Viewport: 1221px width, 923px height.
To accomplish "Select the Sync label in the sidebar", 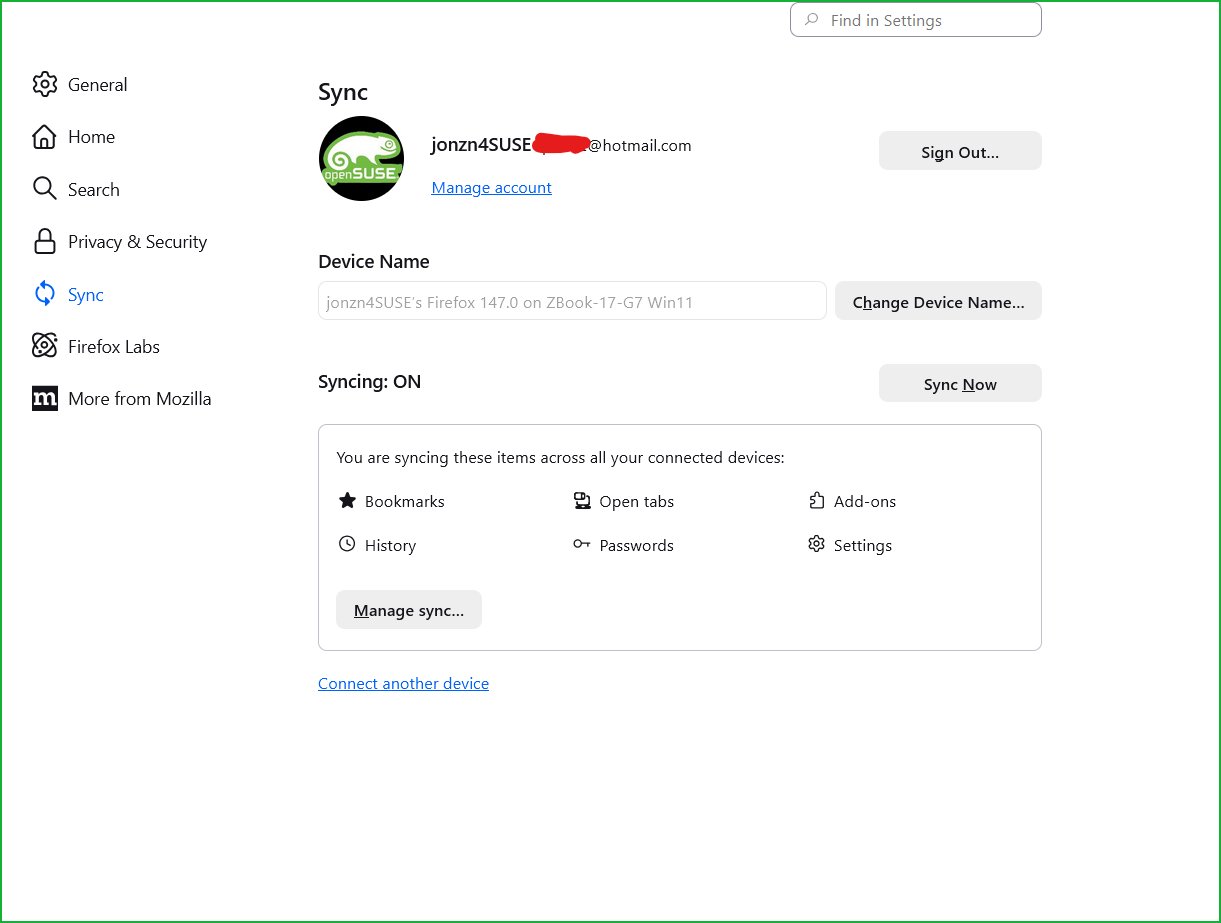I will tap(86, 295).
